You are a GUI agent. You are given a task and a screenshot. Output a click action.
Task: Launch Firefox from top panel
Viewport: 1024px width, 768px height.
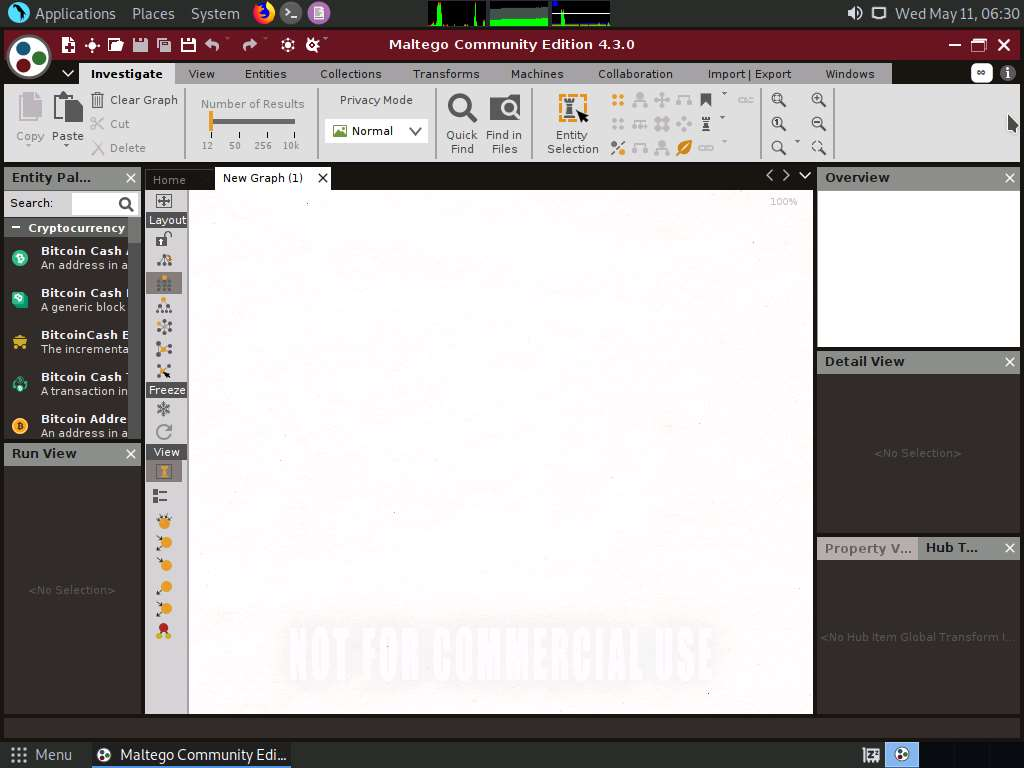point(263,13)
